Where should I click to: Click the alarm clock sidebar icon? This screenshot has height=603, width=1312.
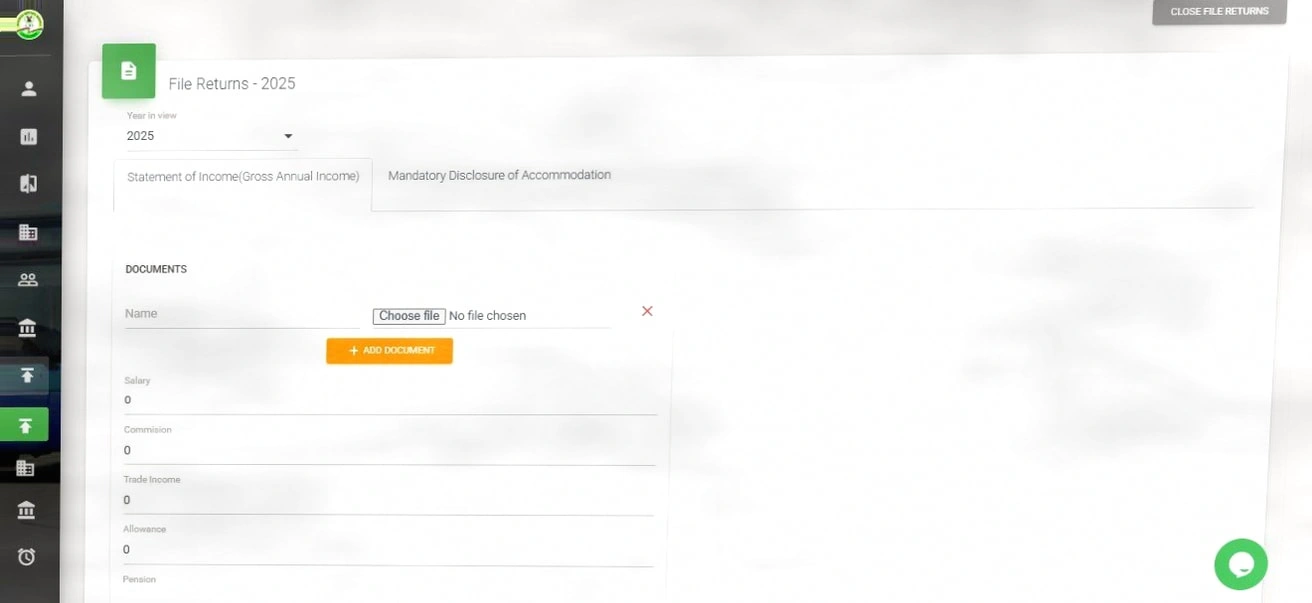coord(27,557)
